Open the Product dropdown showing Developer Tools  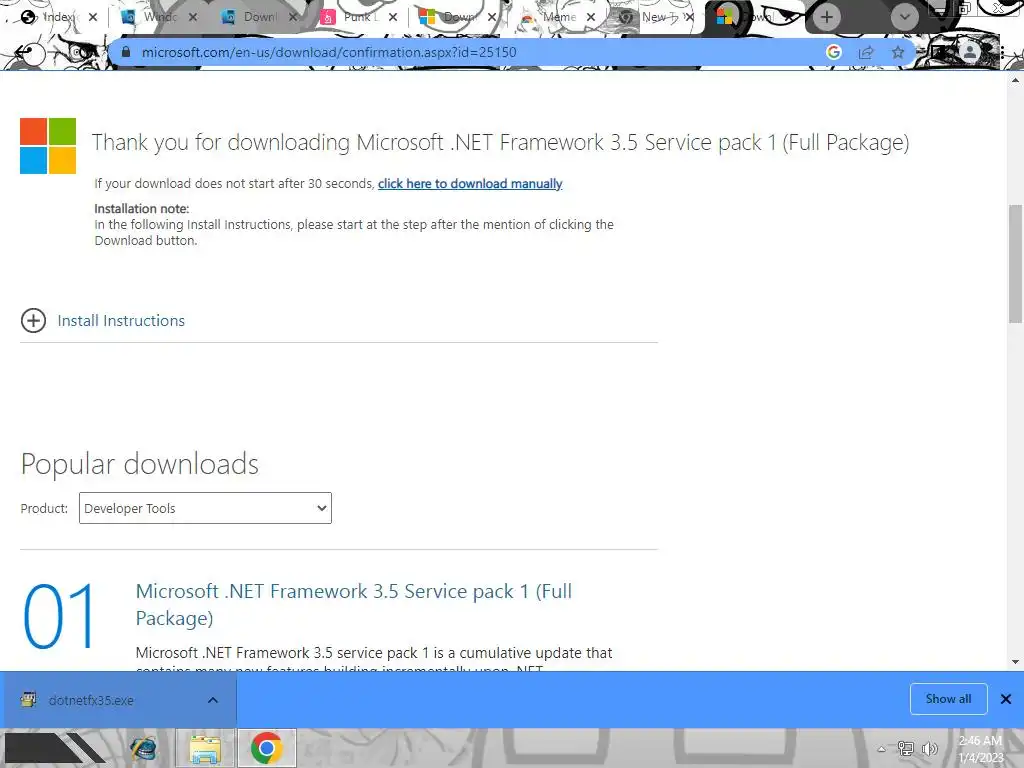205,508
